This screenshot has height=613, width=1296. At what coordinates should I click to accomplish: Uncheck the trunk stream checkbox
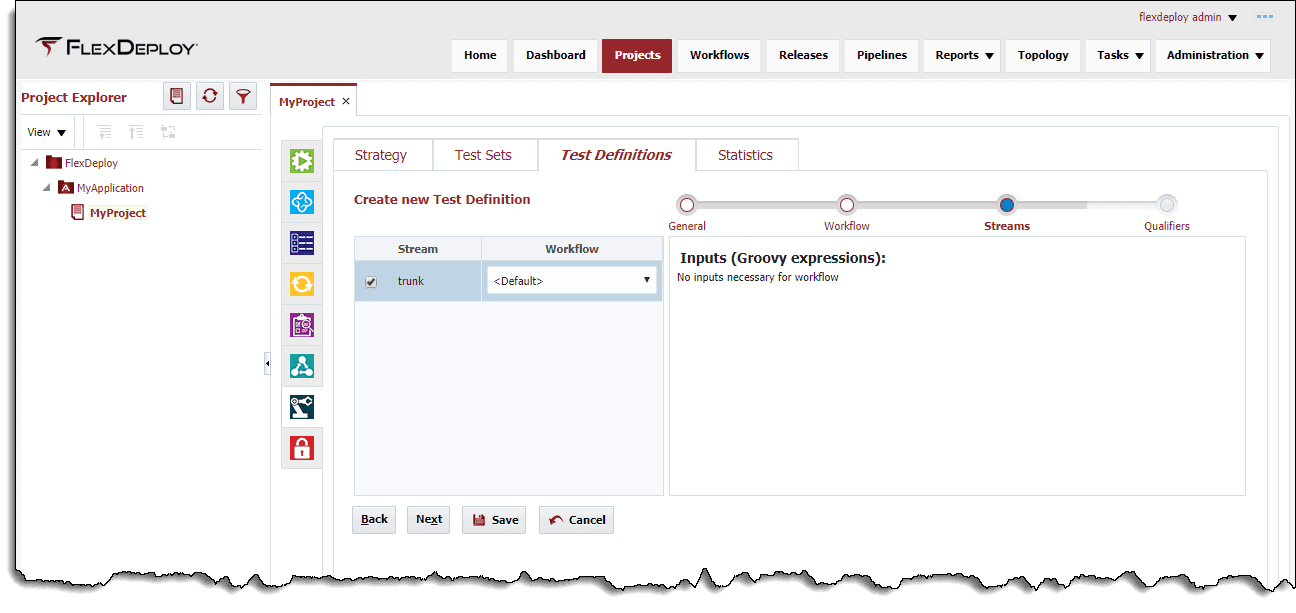point(371,282)
